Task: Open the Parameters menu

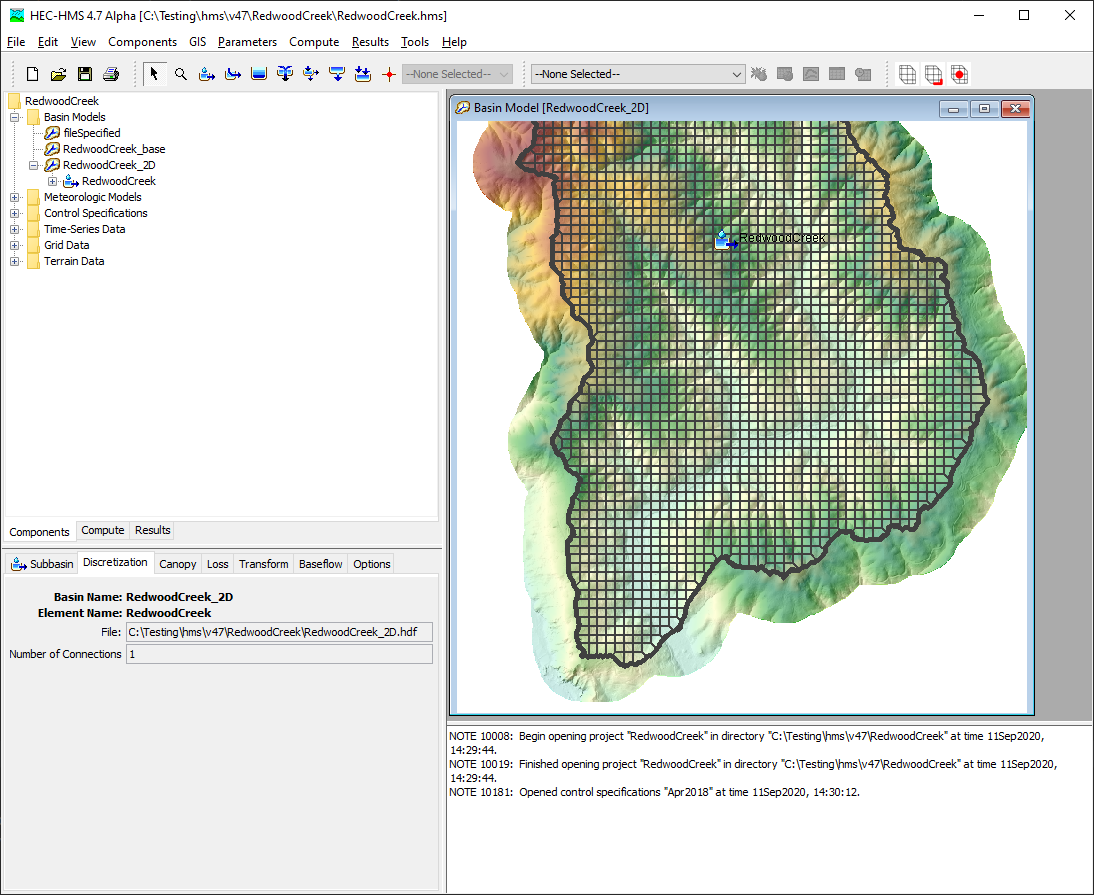Action: coord(247,42)
